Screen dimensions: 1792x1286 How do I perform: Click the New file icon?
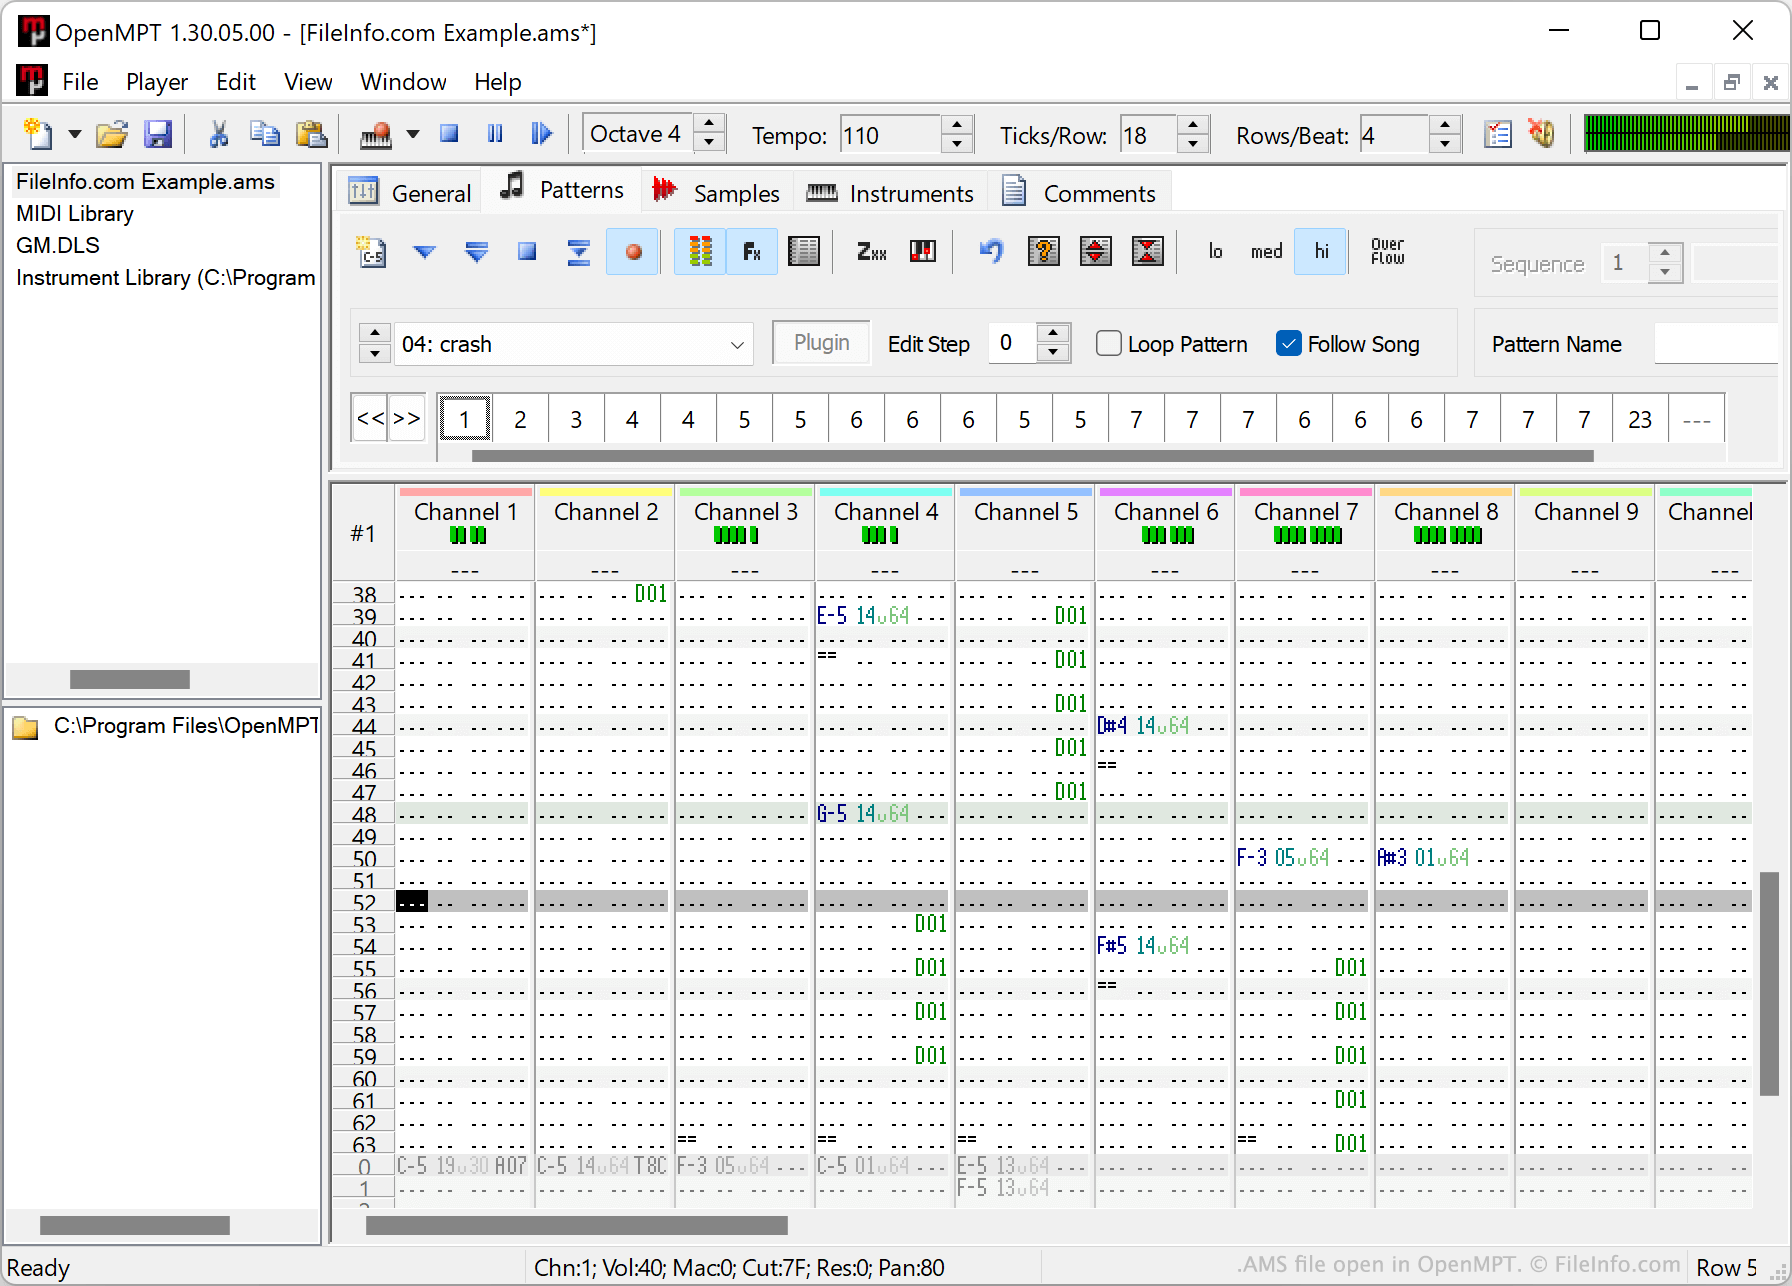point(38,134)
